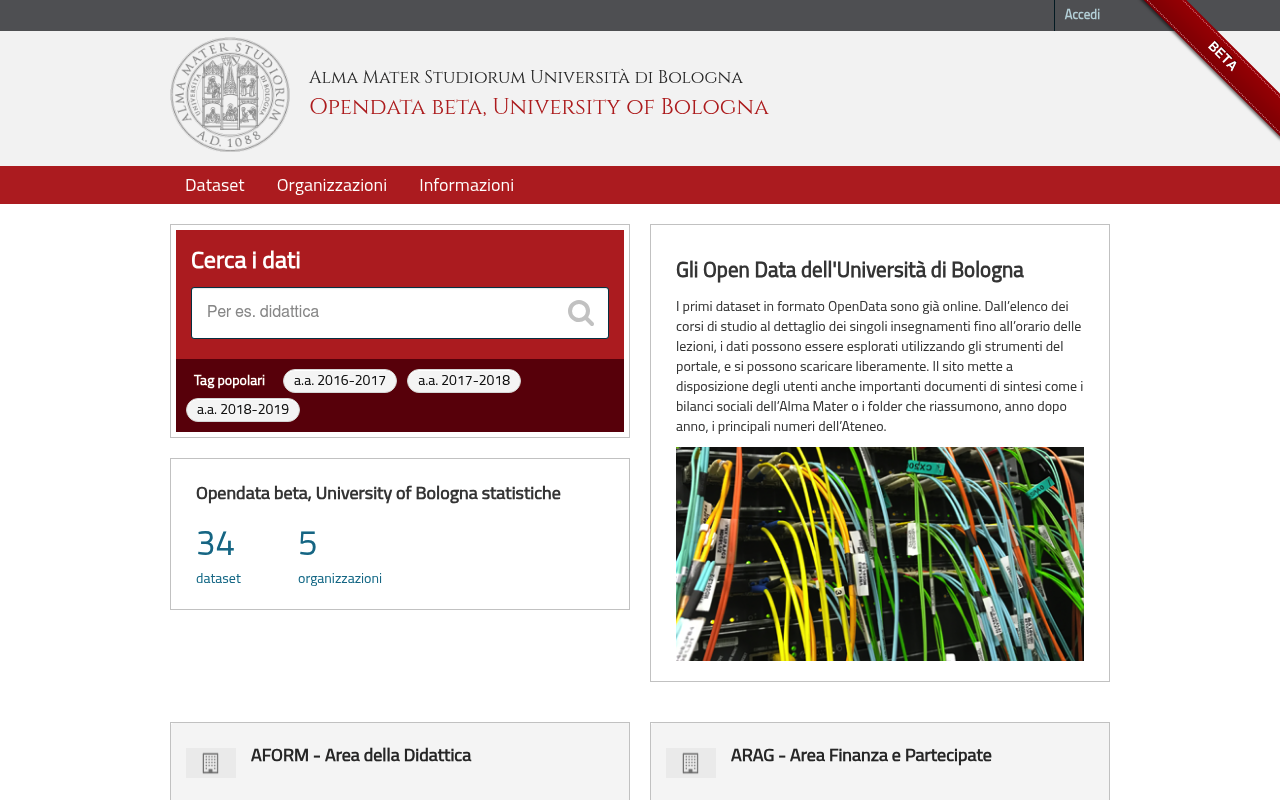This screenshot has height=800, width=1280.
Task: Click the 'Tag popolari' label
Action: click(229, 381)
